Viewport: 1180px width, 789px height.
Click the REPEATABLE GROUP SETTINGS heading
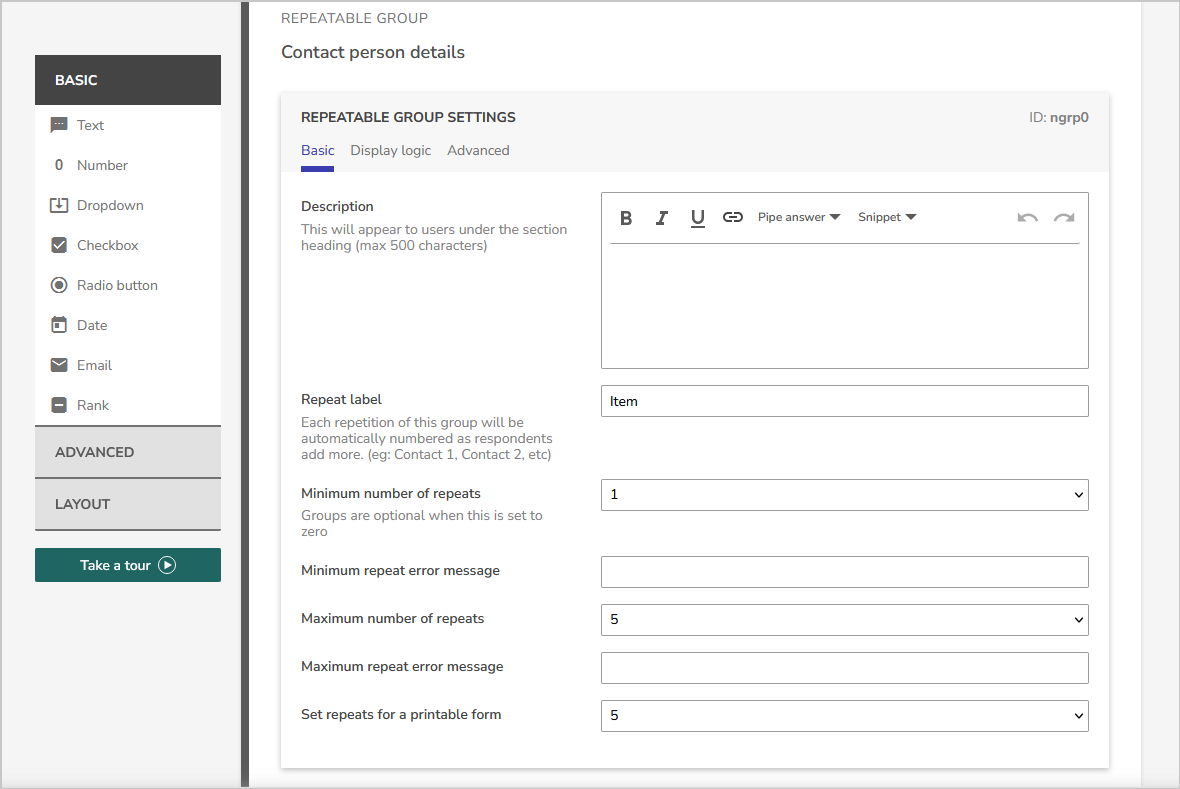click(408, 117)
